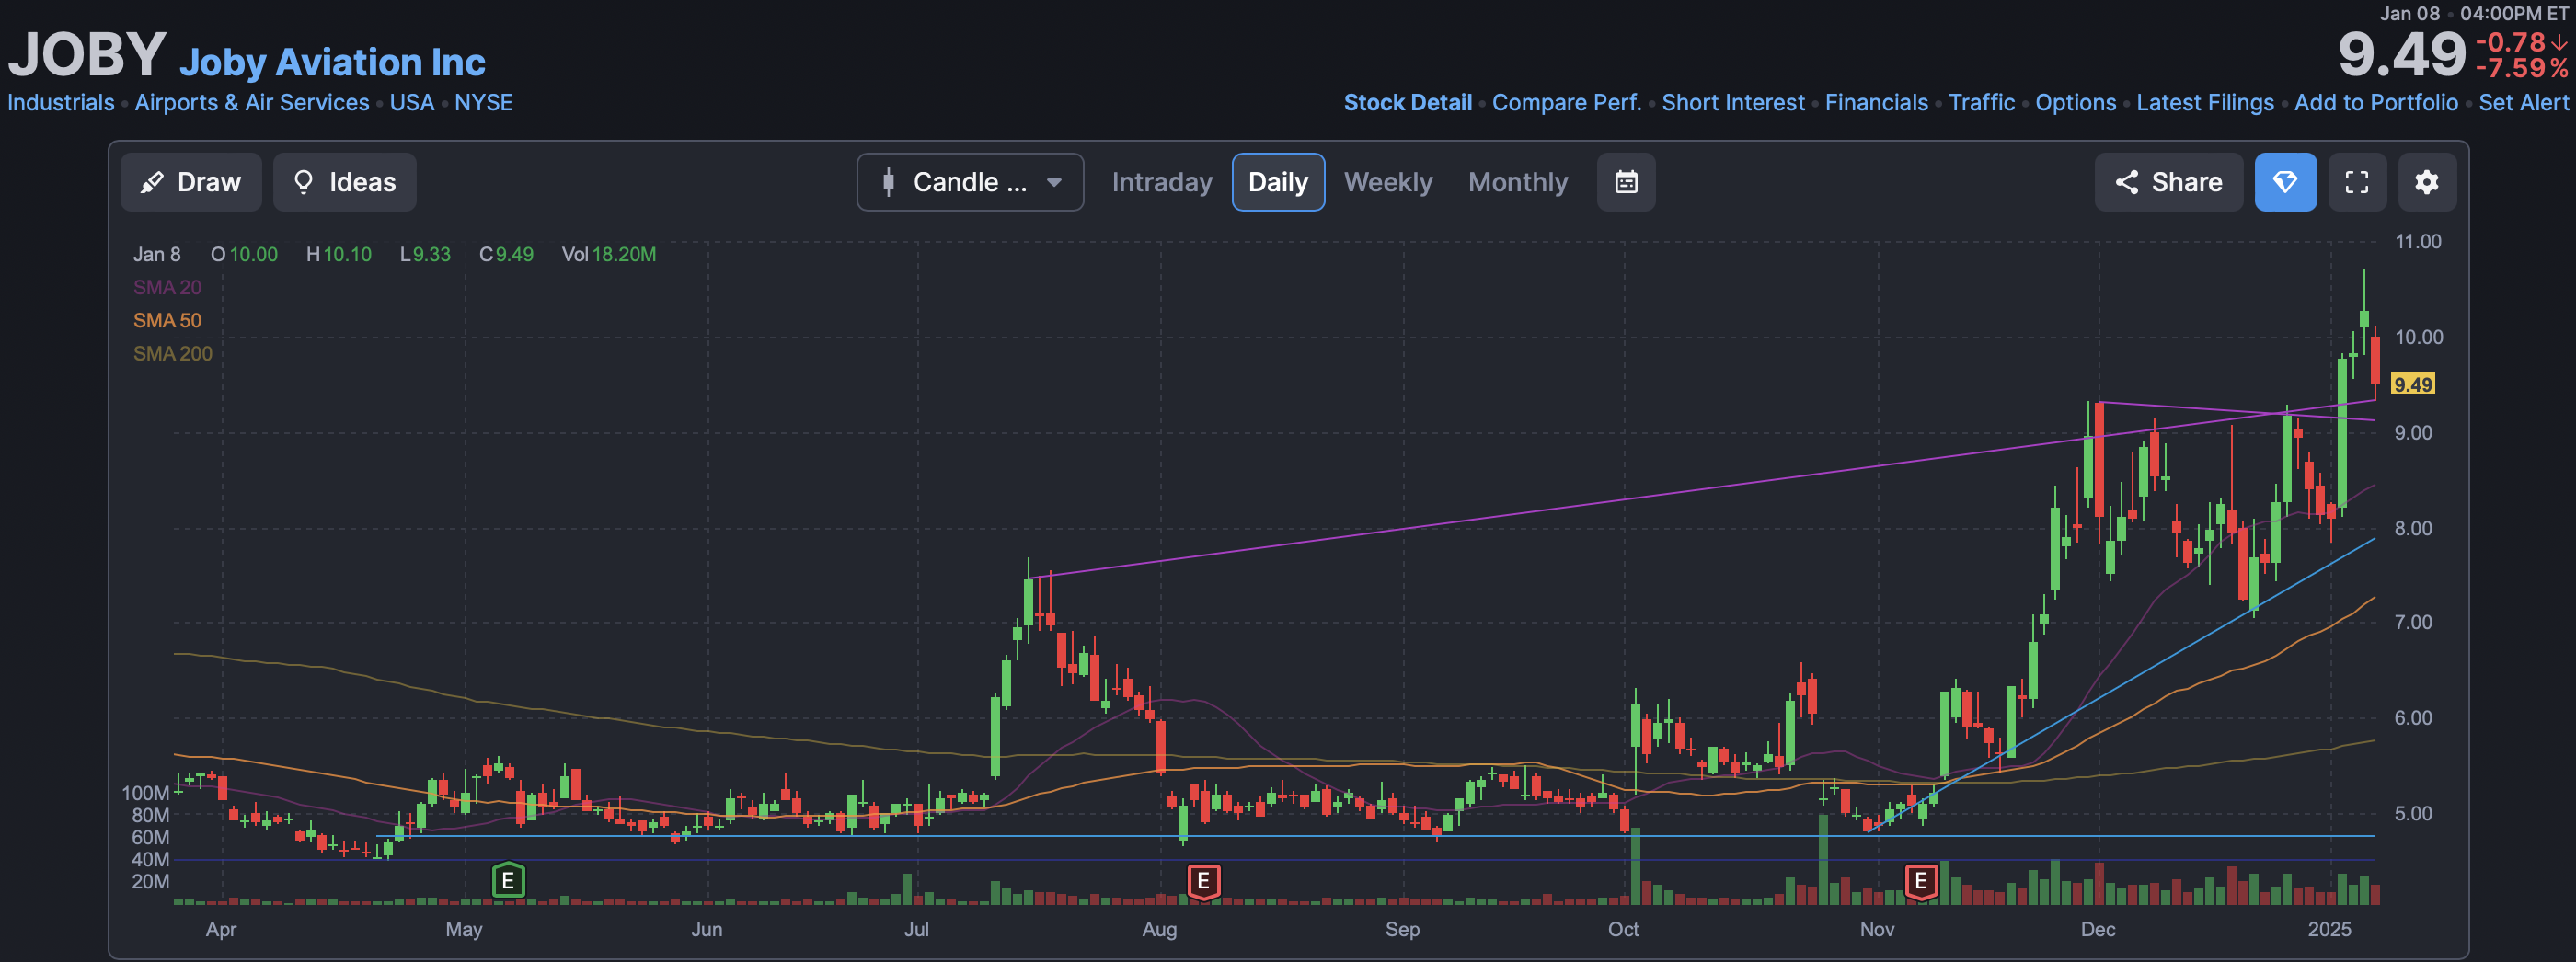Click the 9.49 last price quote
Image resolution: width=2576 pixels, height=962 pixels.
(x=2401, y=54)
